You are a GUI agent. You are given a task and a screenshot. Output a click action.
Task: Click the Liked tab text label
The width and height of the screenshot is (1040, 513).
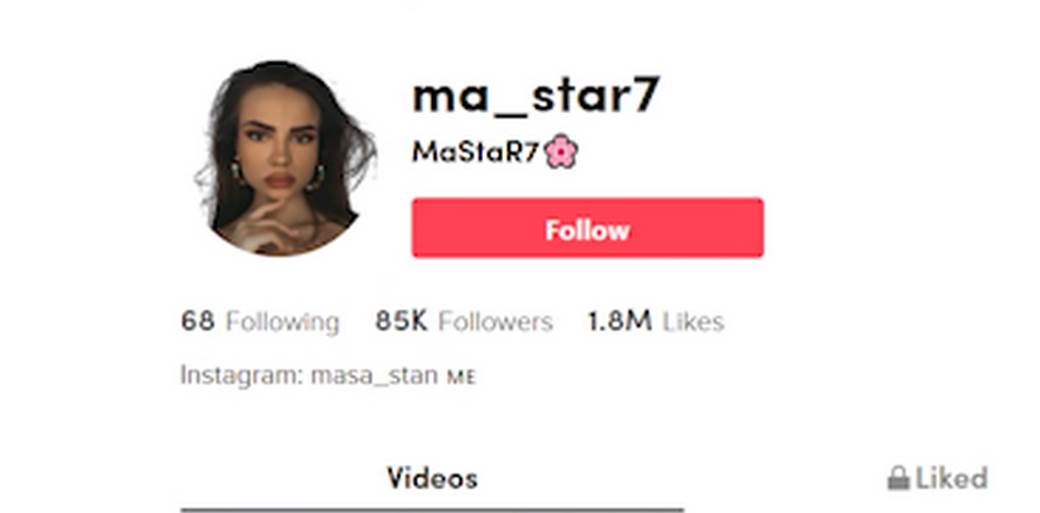point(951,478)
